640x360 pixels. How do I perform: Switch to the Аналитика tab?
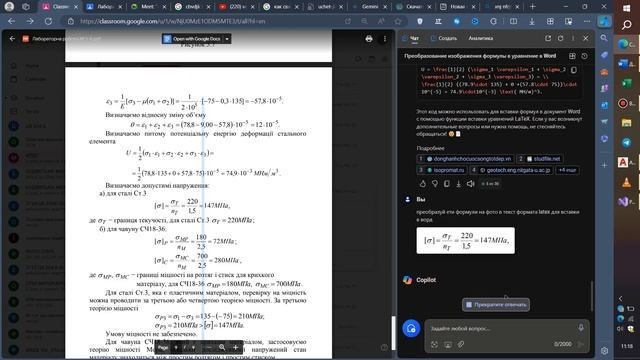click(x=480, y=38)
